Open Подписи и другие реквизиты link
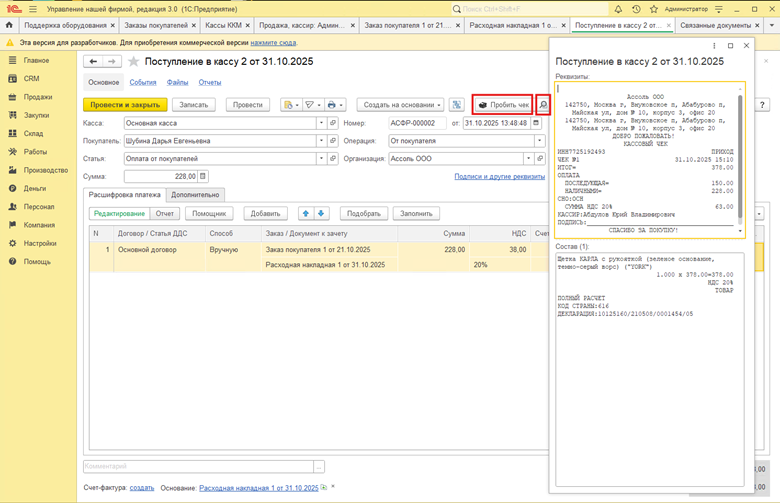 [x=500, y=176]
